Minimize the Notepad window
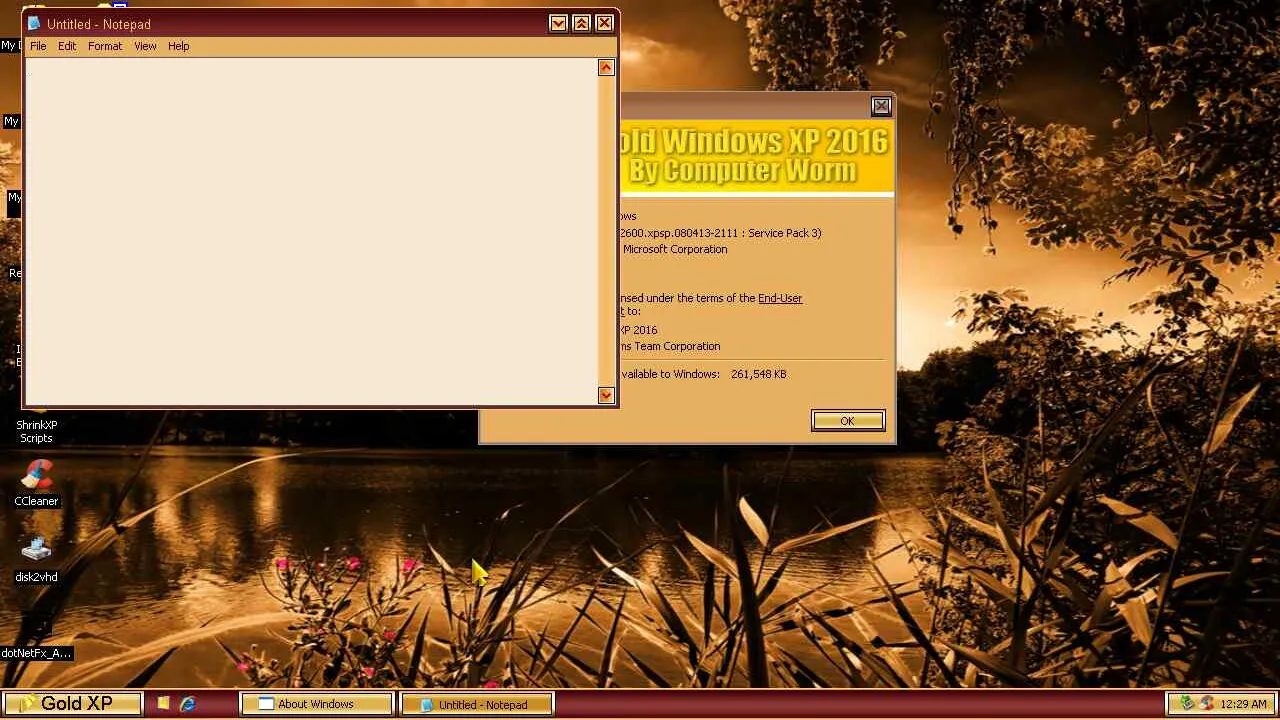This screenshot has height=720, width=1280. (x=558, y=23)
